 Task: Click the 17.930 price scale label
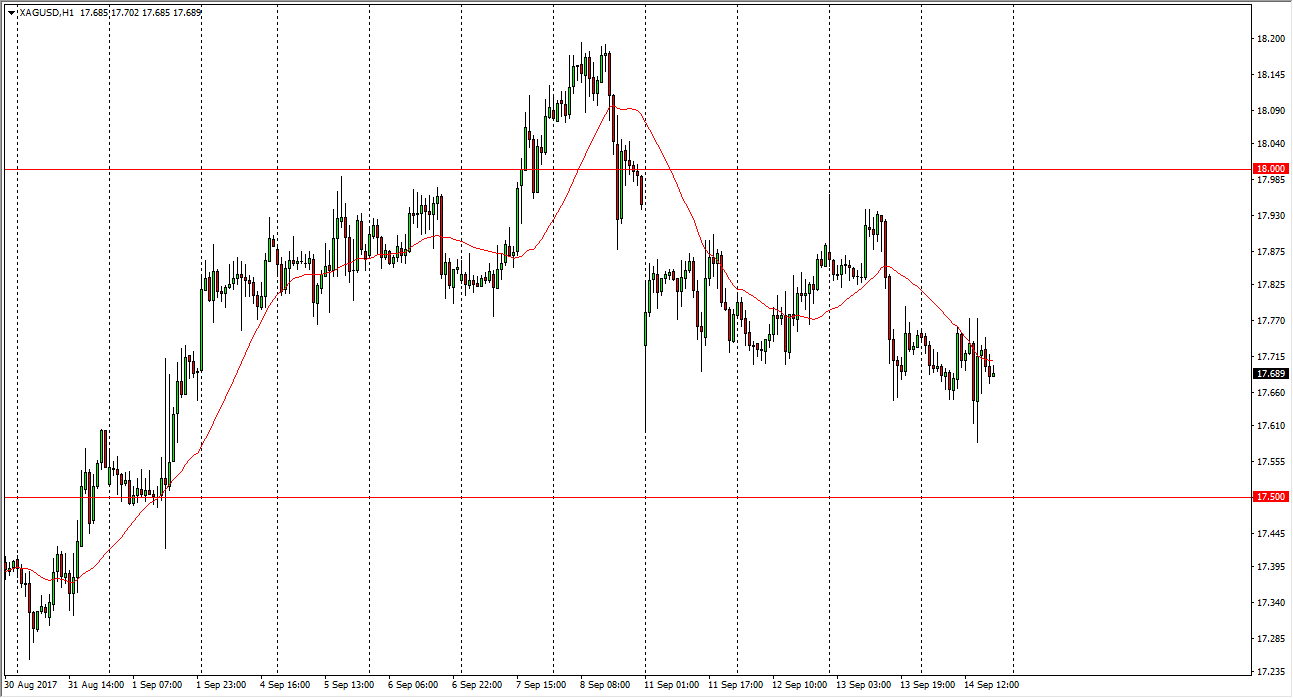[x=1270, y=215]
